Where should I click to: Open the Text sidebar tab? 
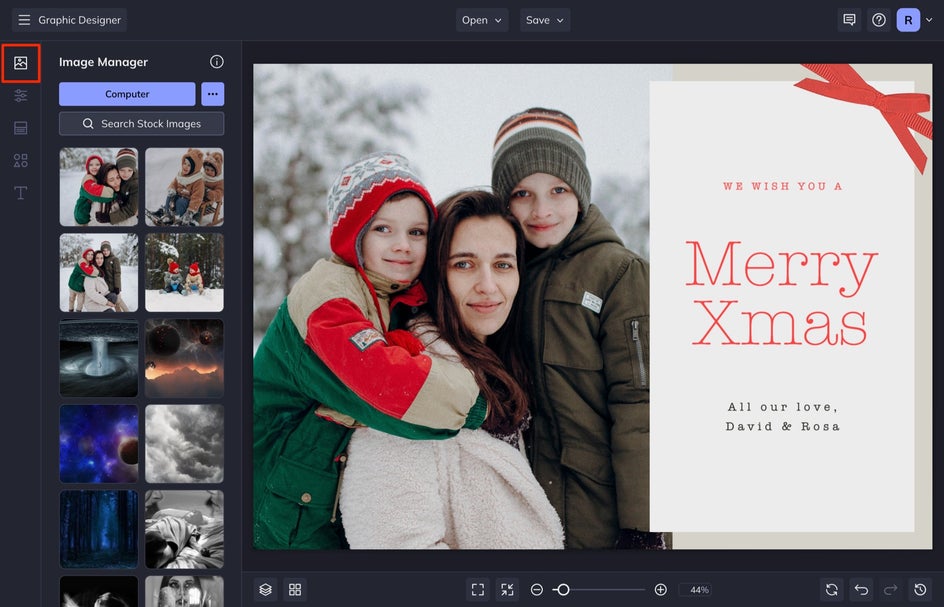coord(20,193)
